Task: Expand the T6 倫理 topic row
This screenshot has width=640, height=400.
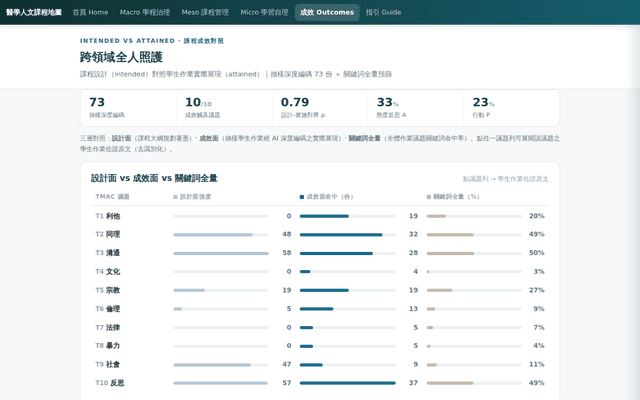Action: (x=320, y=309)
